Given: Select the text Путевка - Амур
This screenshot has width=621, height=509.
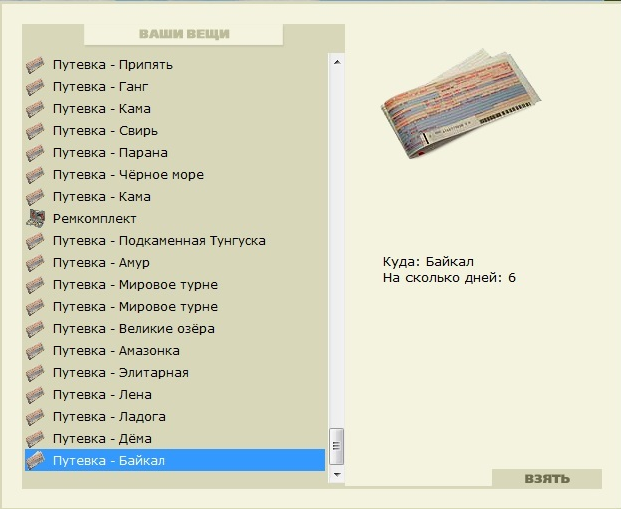Looking at the screenshot, I should 101,263.
